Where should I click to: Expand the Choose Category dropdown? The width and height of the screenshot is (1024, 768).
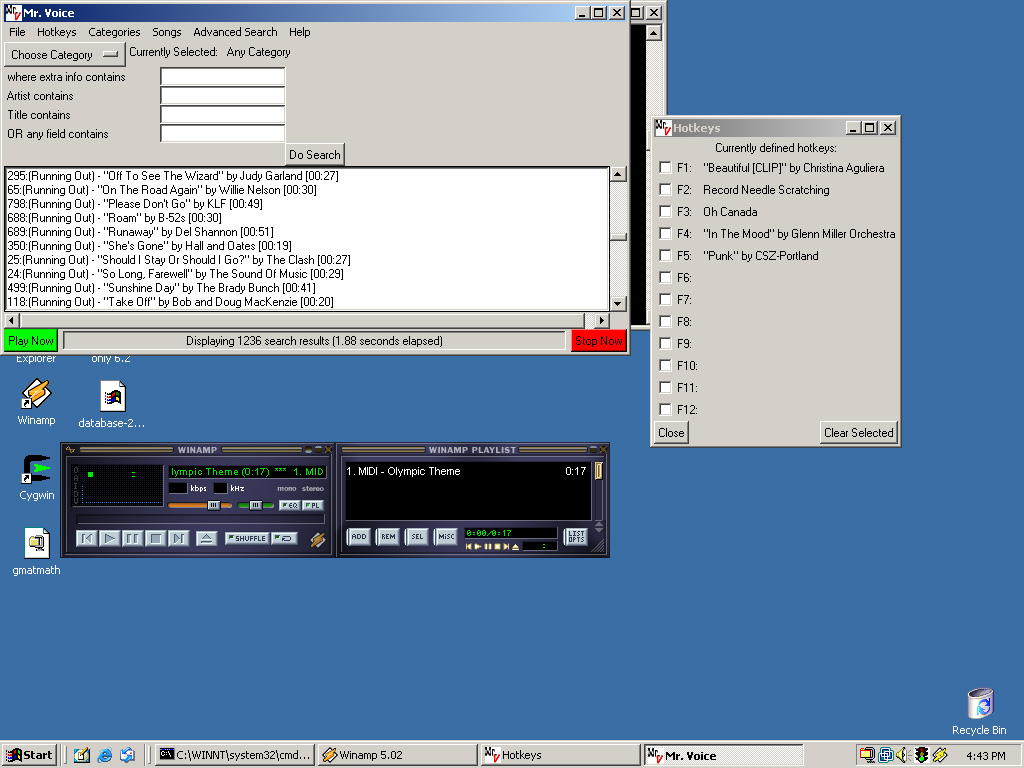[63, 55]
